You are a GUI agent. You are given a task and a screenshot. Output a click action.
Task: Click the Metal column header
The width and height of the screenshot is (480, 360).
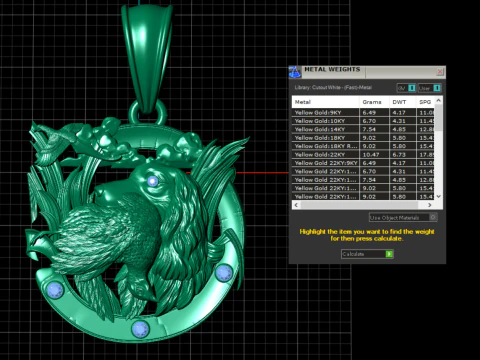(326, 102)
